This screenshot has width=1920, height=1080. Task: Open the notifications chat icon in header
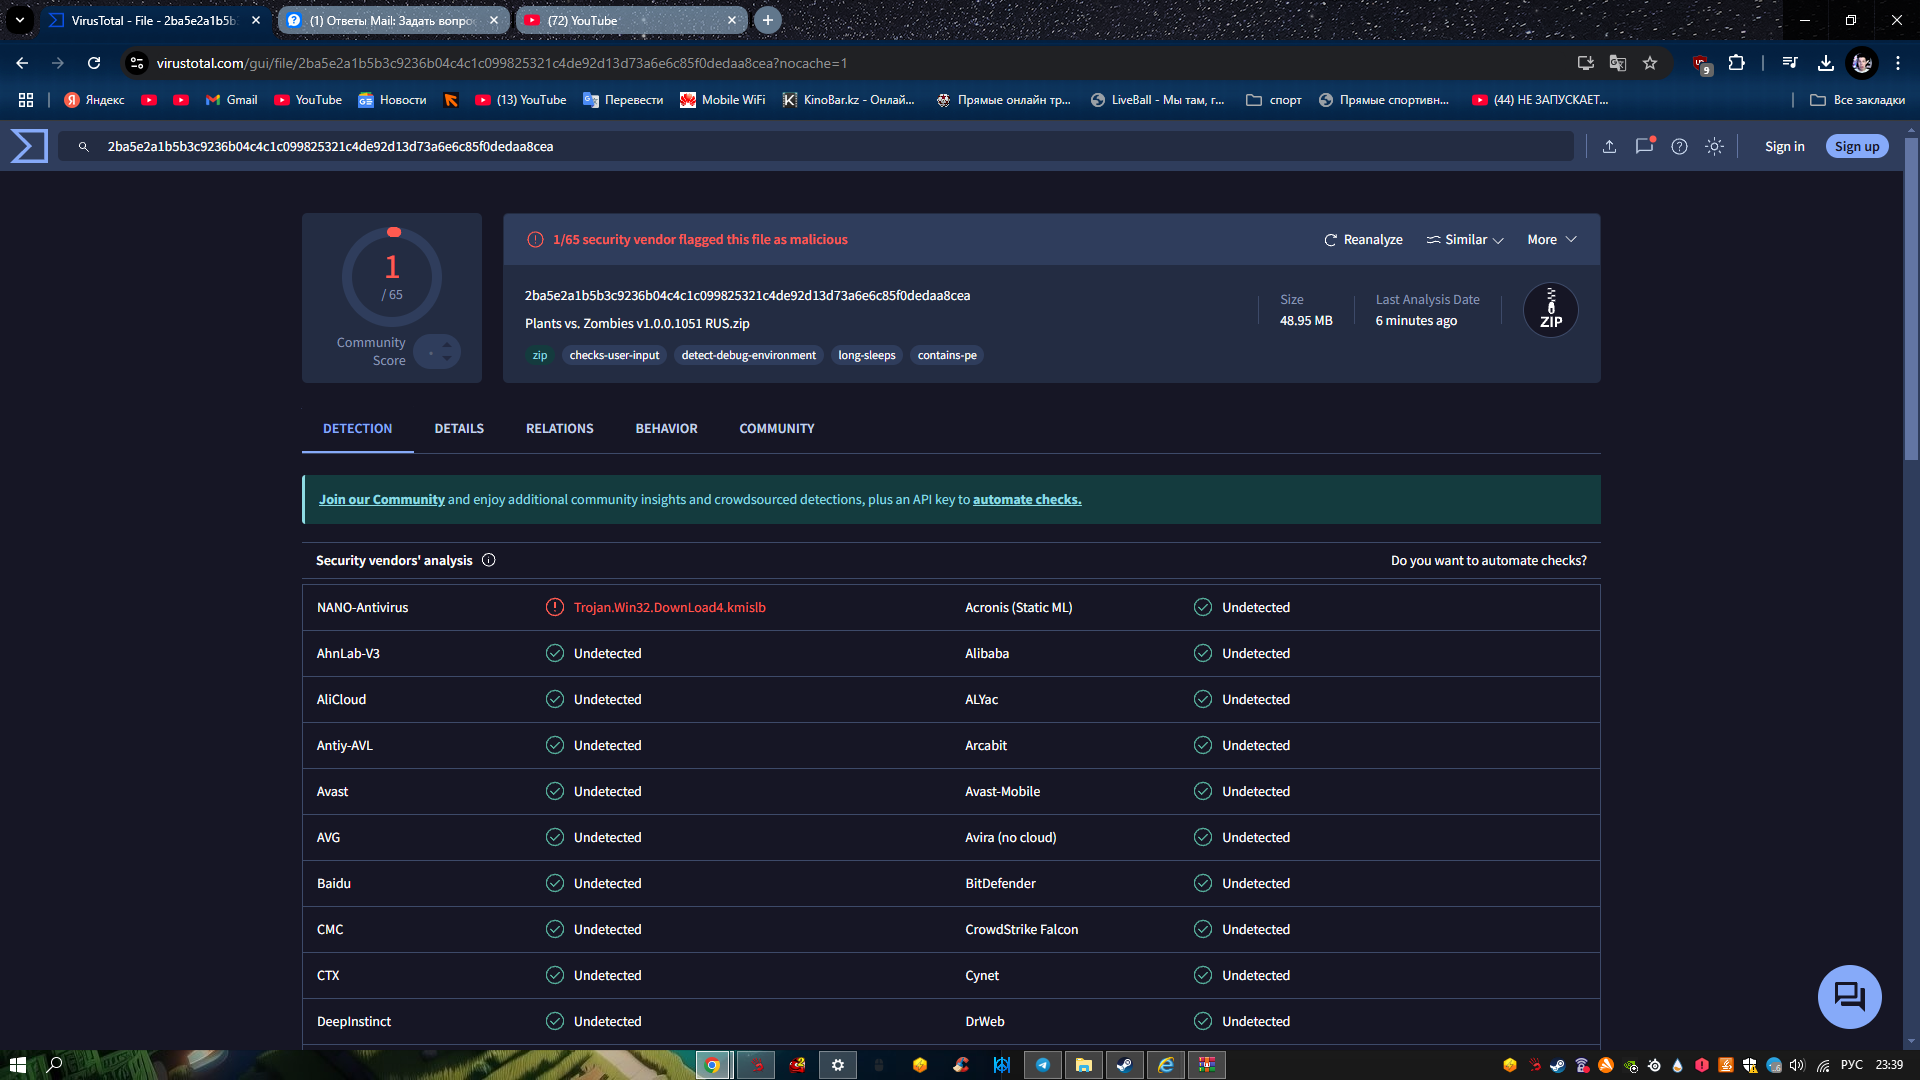(x=1644, y=146)
